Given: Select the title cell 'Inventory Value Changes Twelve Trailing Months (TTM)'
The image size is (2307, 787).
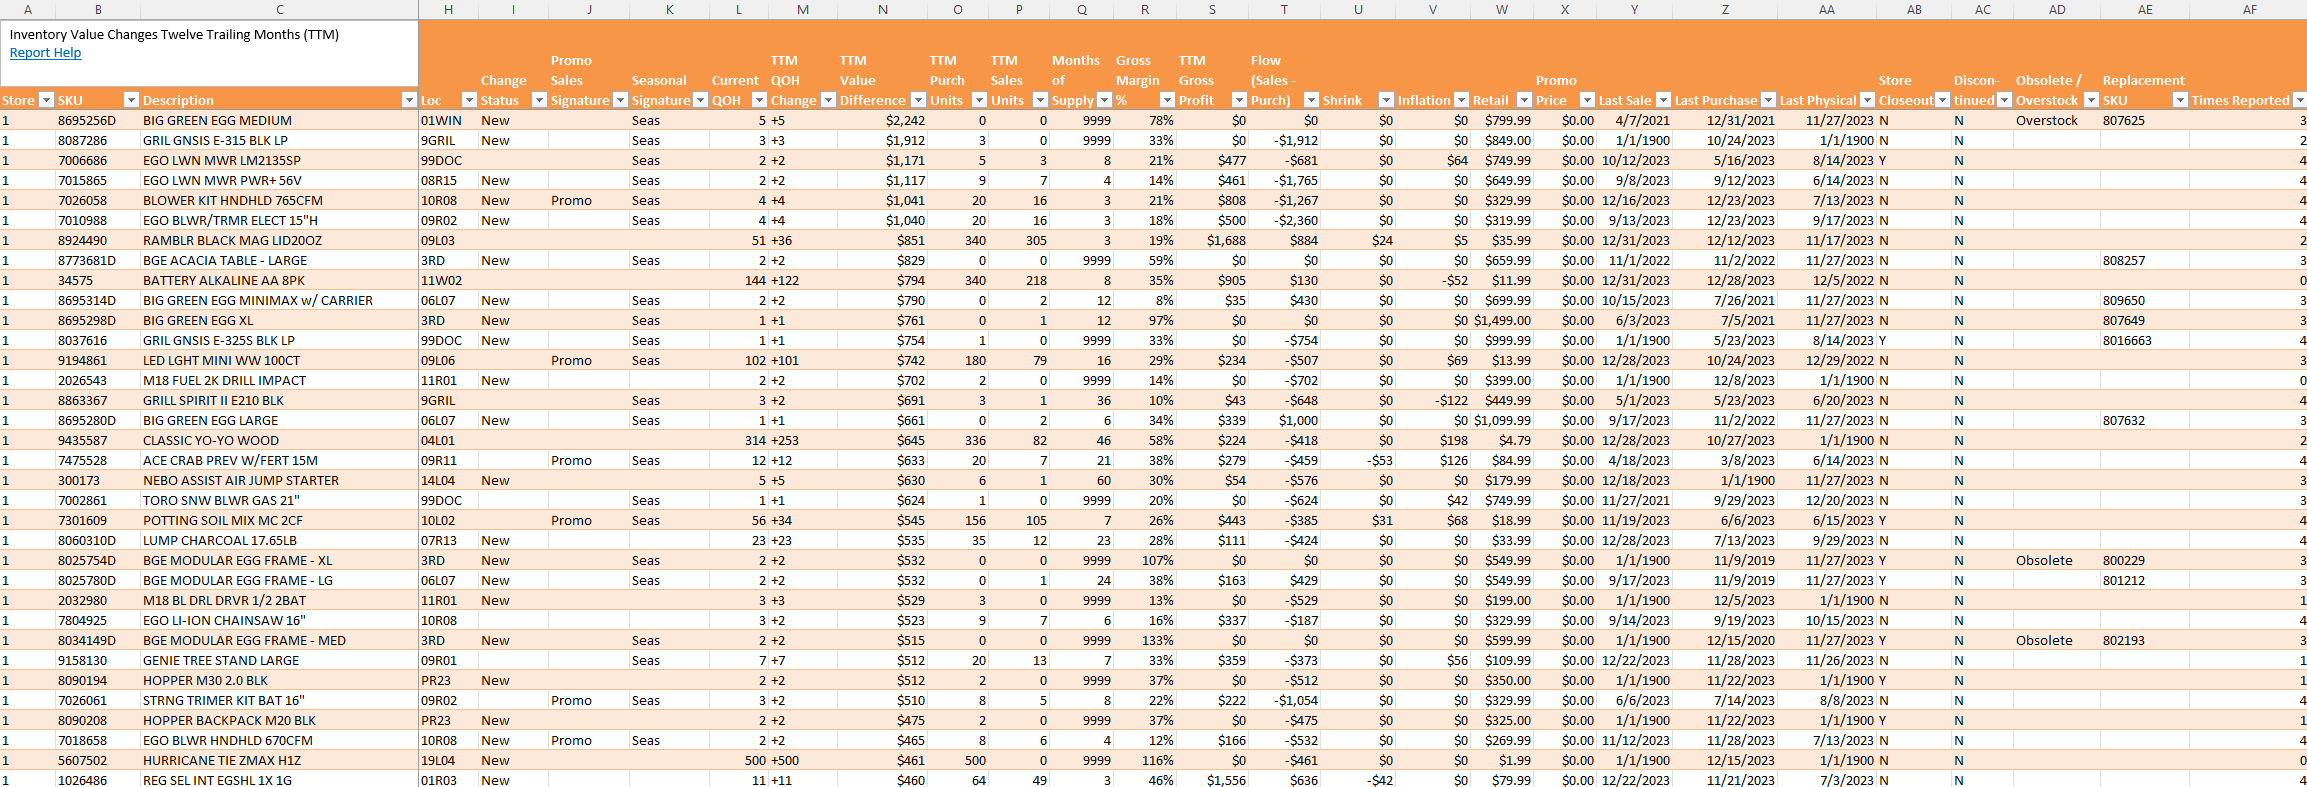Looking at the screenshot, I should (x=174, y=34).
